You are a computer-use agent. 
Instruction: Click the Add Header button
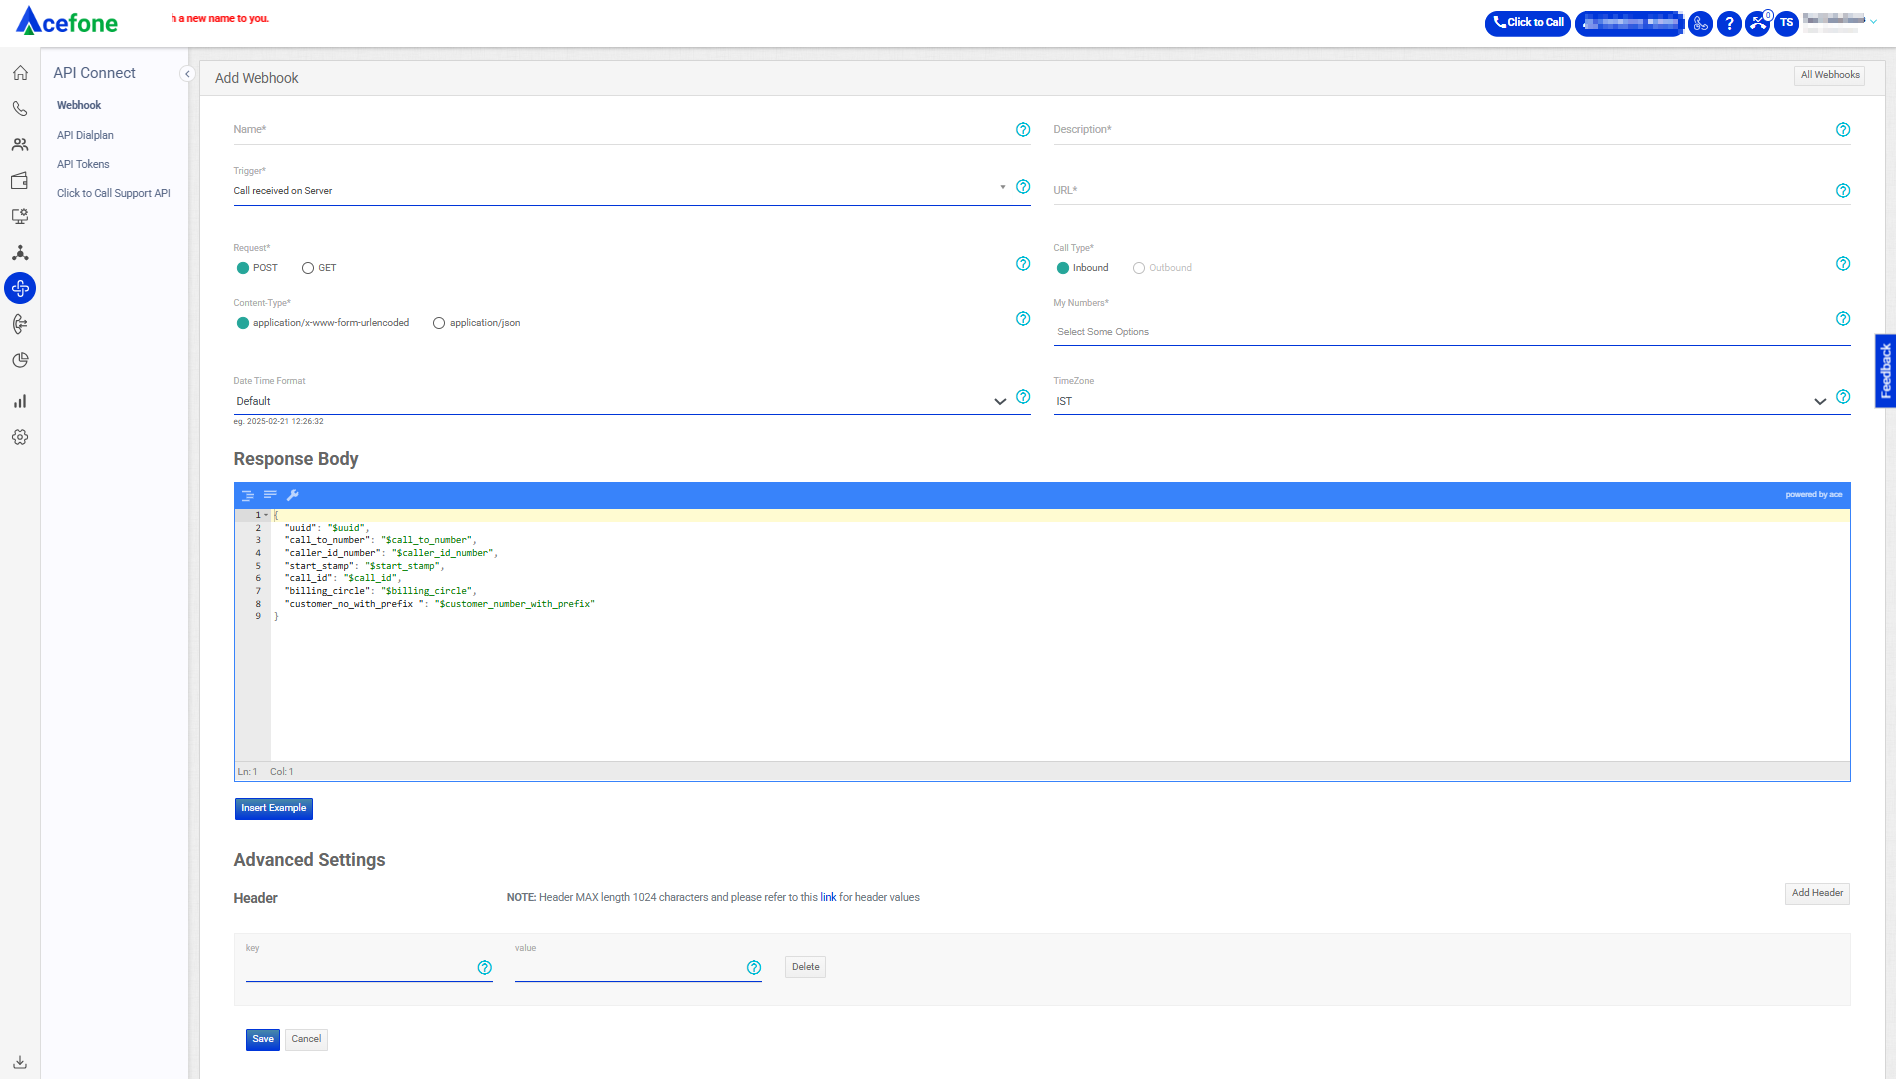(1817, 894)
